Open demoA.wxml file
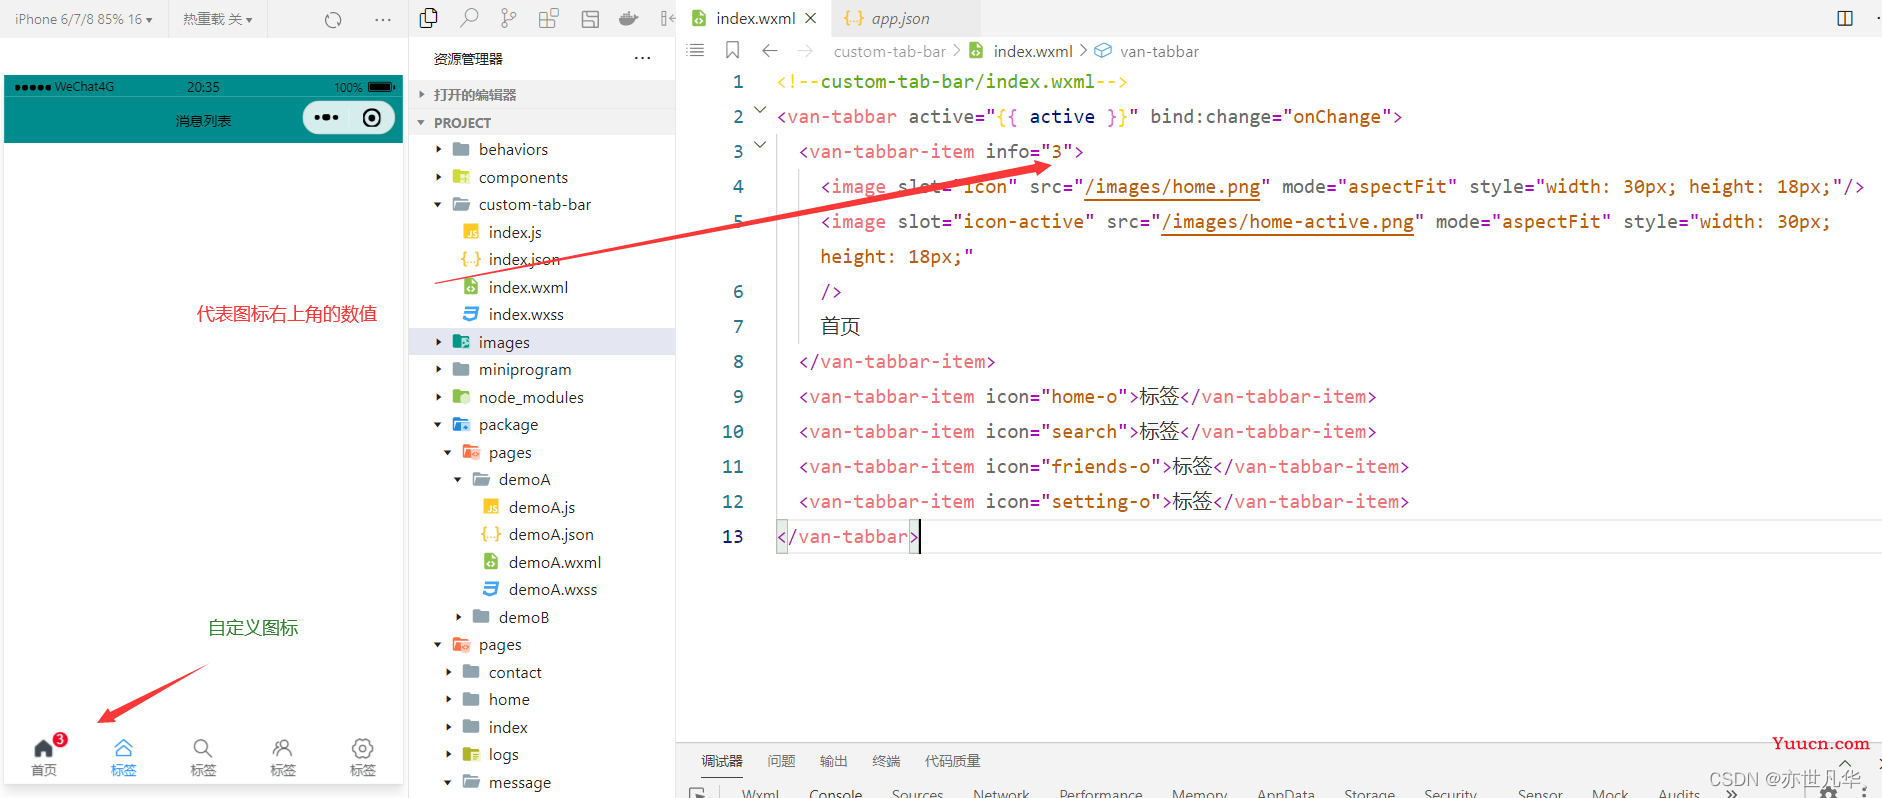Screen dimensions: 1882x798 pos(555,562)
